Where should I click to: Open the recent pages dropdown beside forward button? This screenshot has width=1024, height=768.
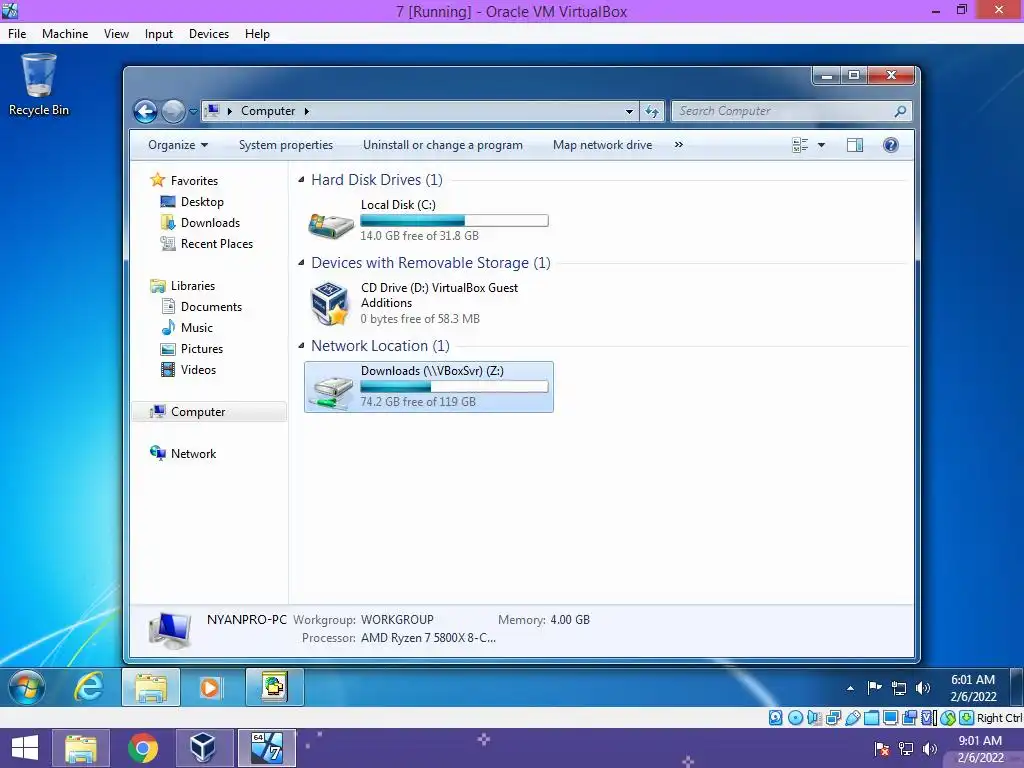click(193, 112)
